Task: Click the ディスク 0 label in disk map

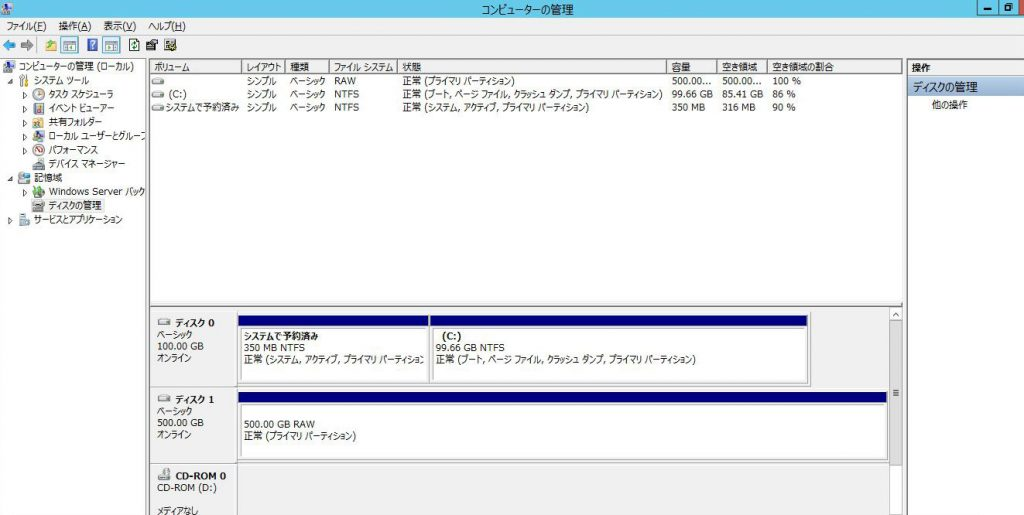Action: pyautogui.click(x=193, y=323)
